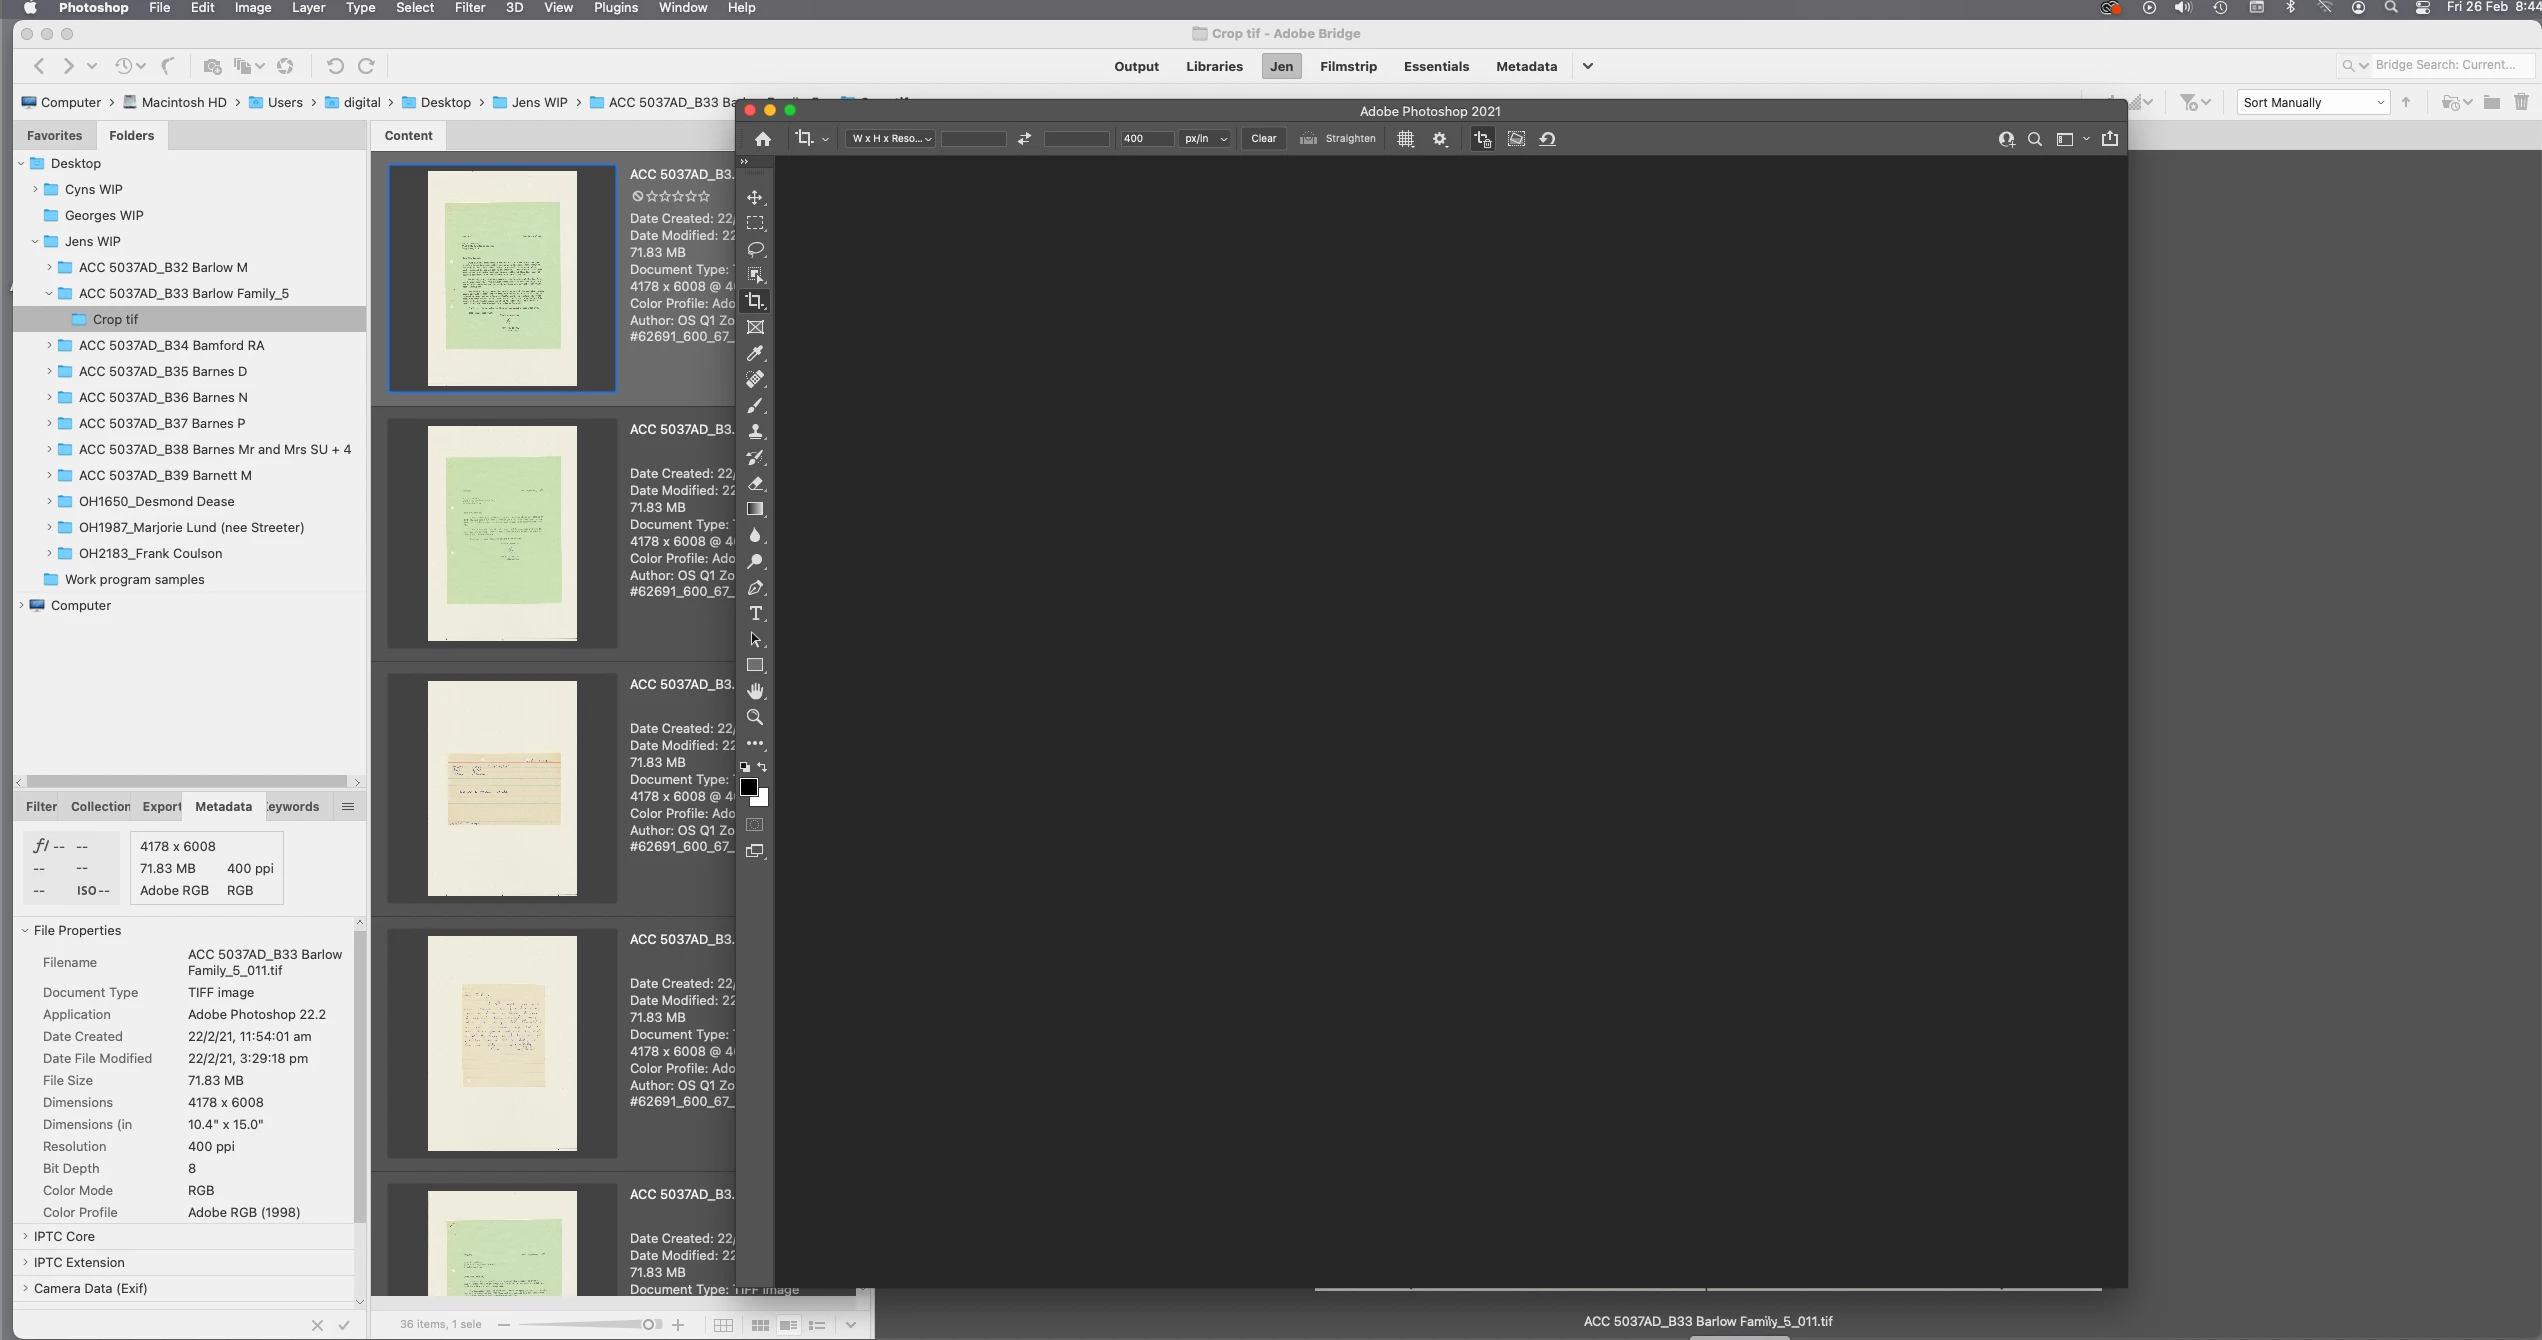
Task: Click the foreground color swatch
Action: [x=749, y=787]
